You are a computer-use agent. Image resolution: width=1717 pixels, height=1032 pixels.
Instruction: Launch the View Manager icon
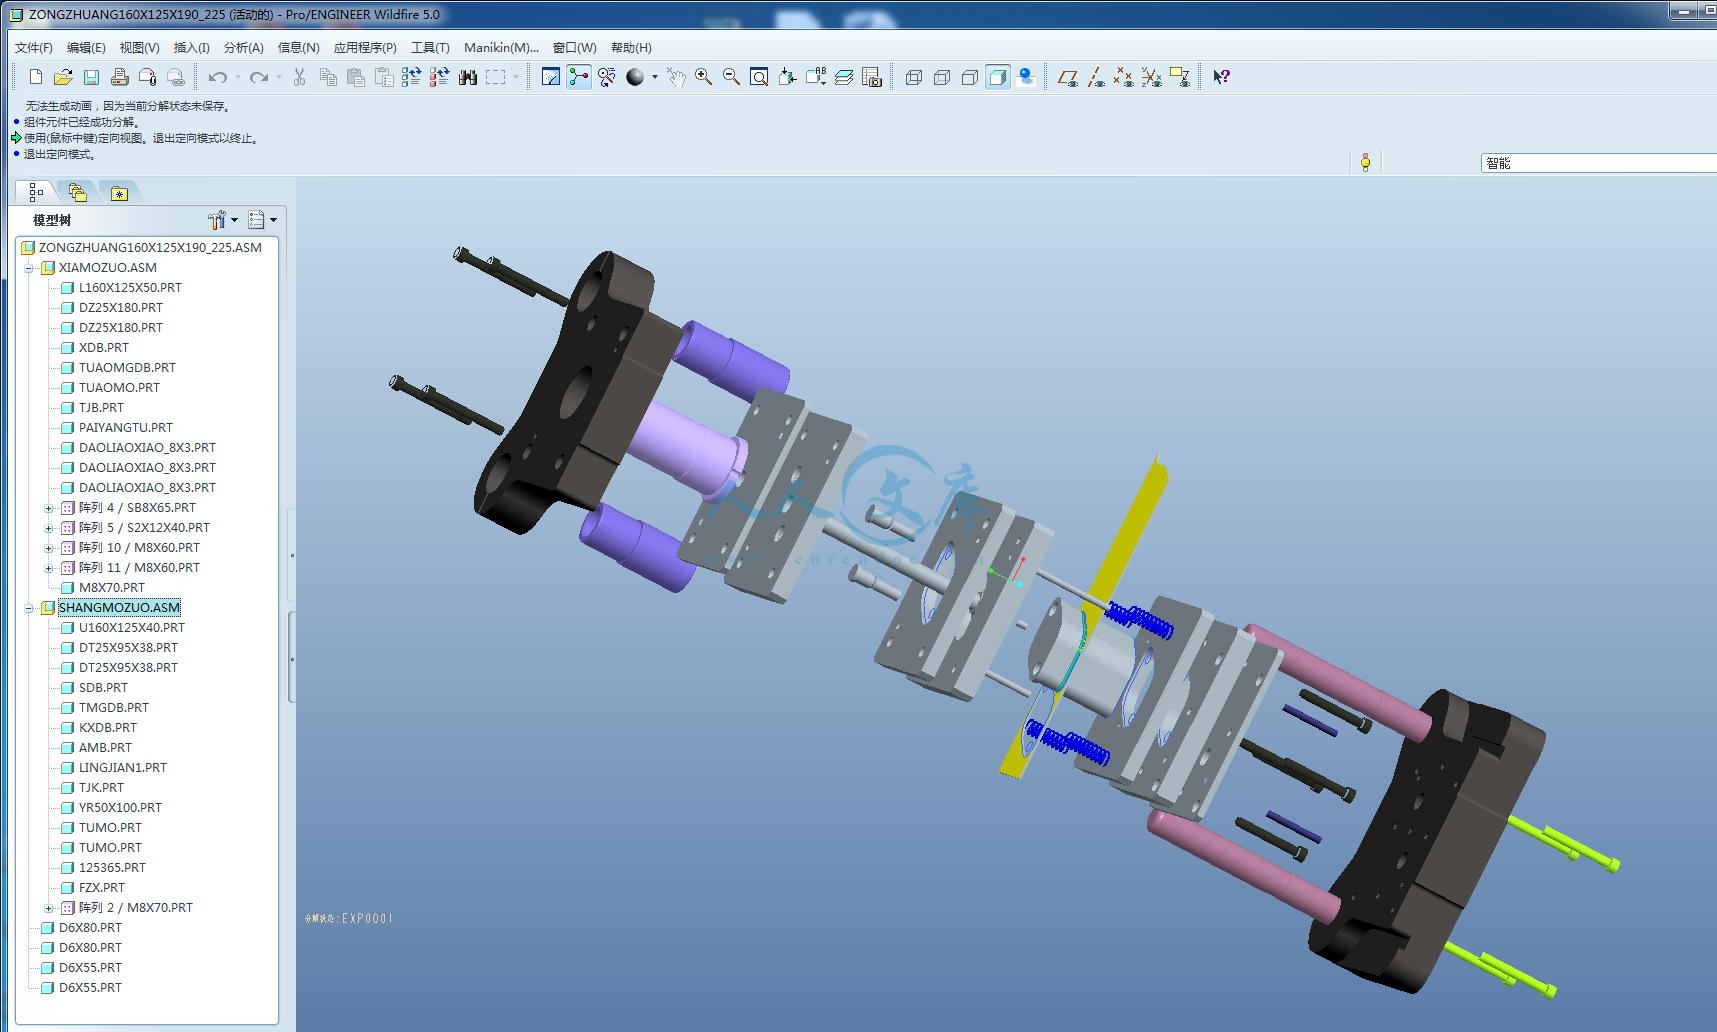tap(872, 77)
